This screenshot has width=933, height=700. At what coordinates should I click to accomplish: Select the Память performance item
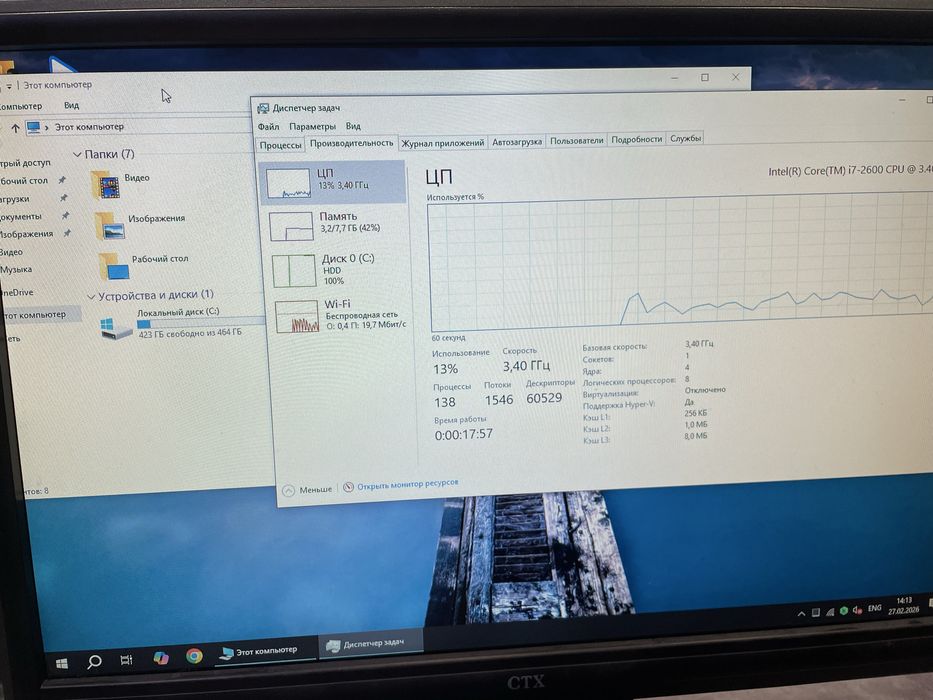coord(337,225)
